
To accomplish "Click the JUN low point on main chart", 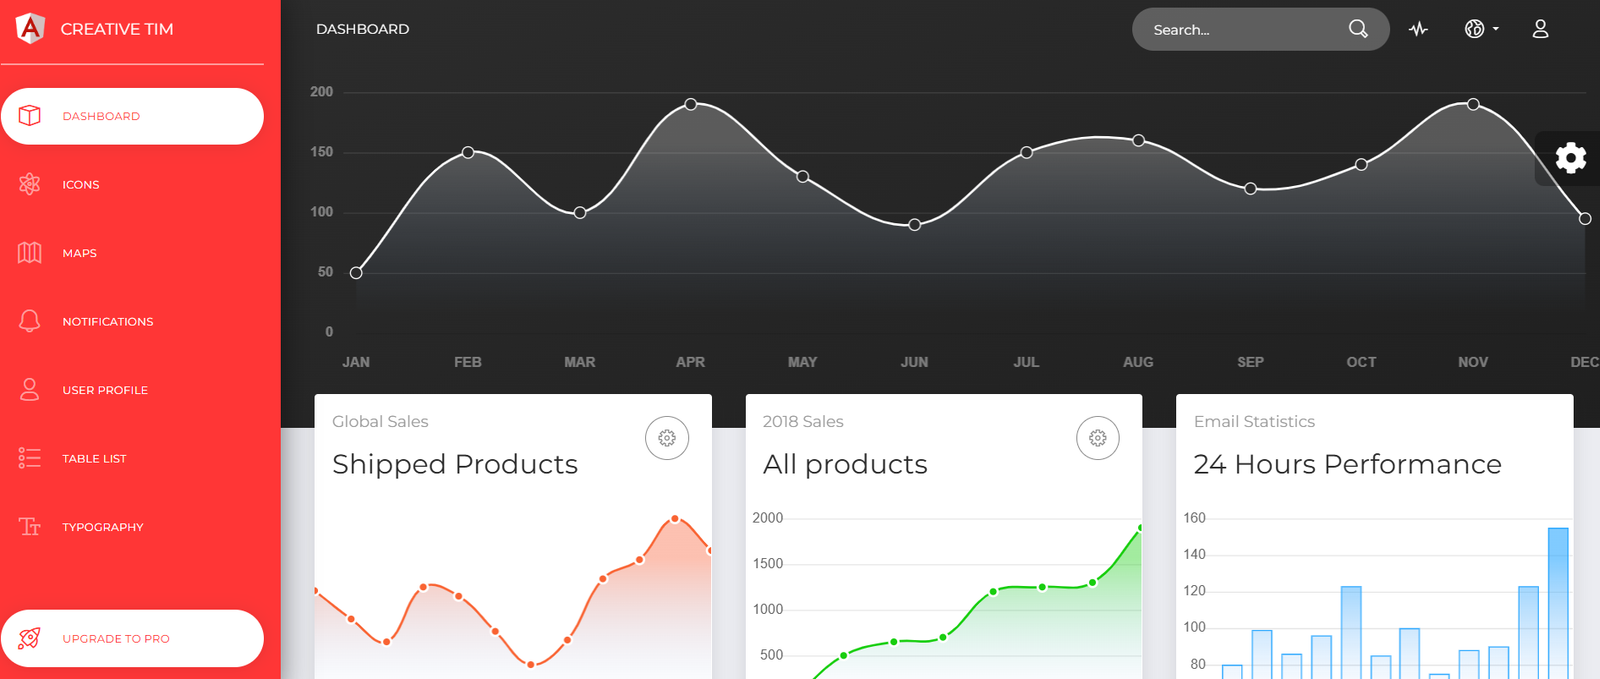I will coord(914,225).
